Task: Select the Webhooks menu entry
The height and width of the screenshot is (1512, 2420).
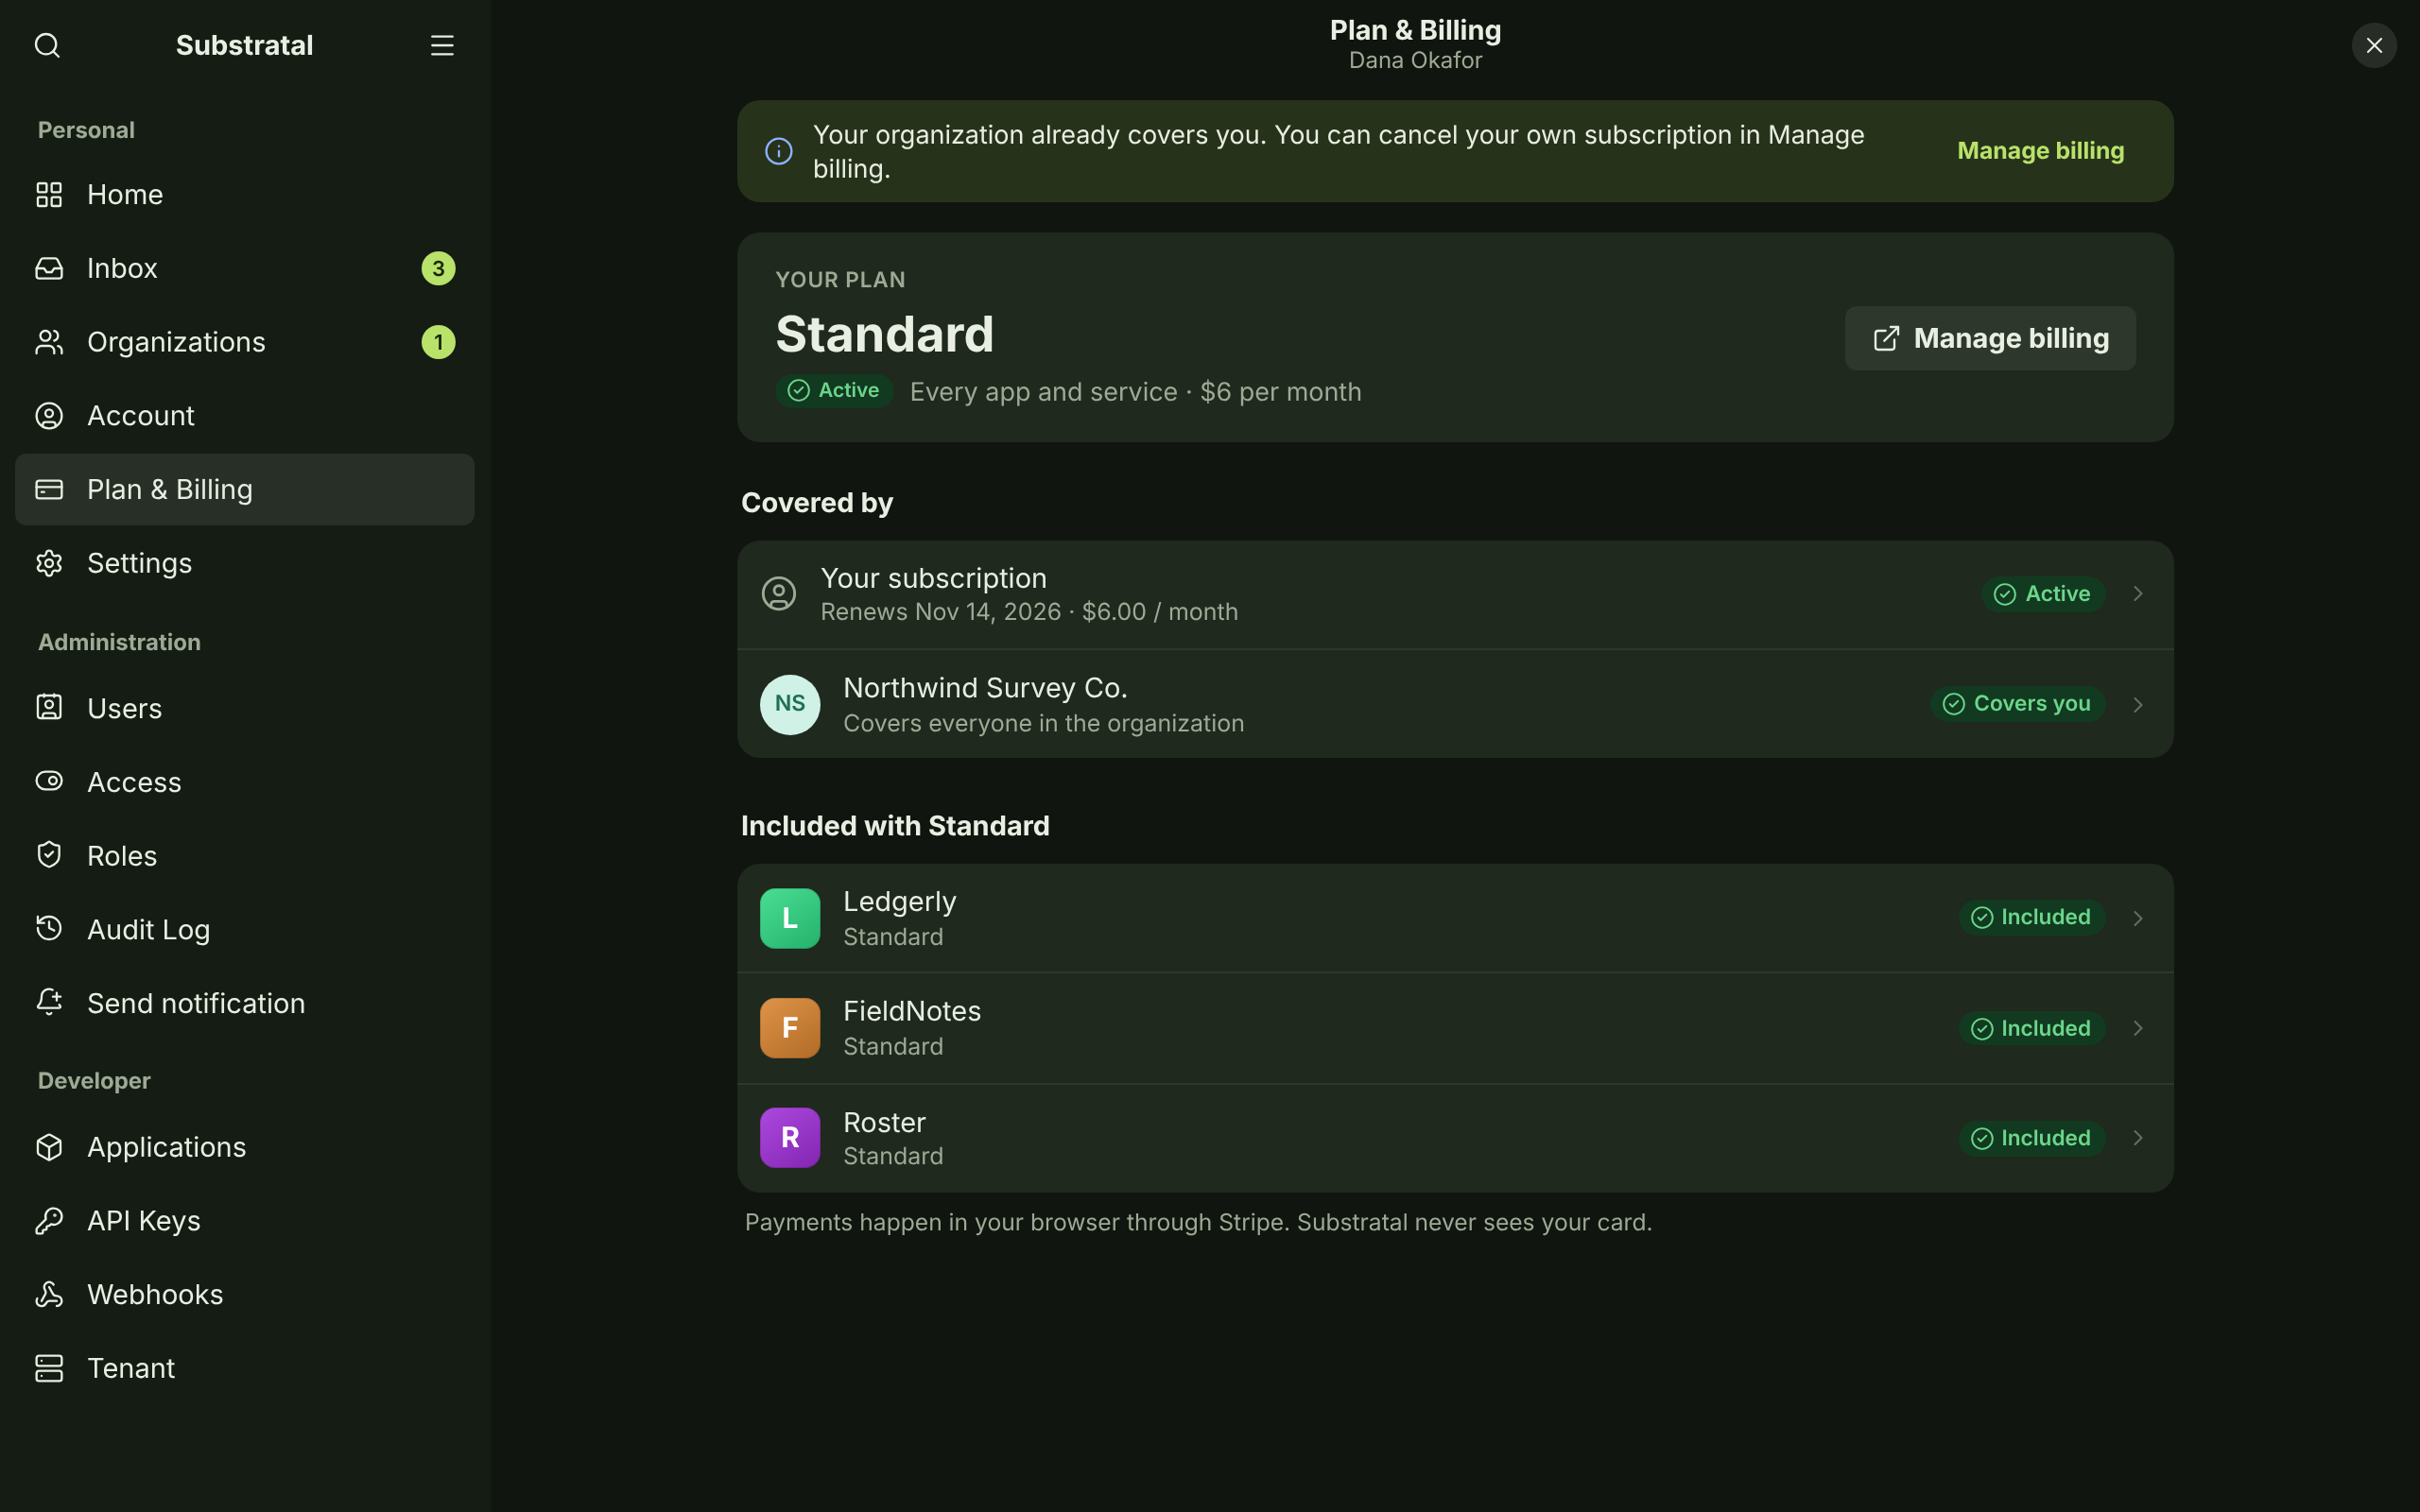Action: click(245, 1294)
